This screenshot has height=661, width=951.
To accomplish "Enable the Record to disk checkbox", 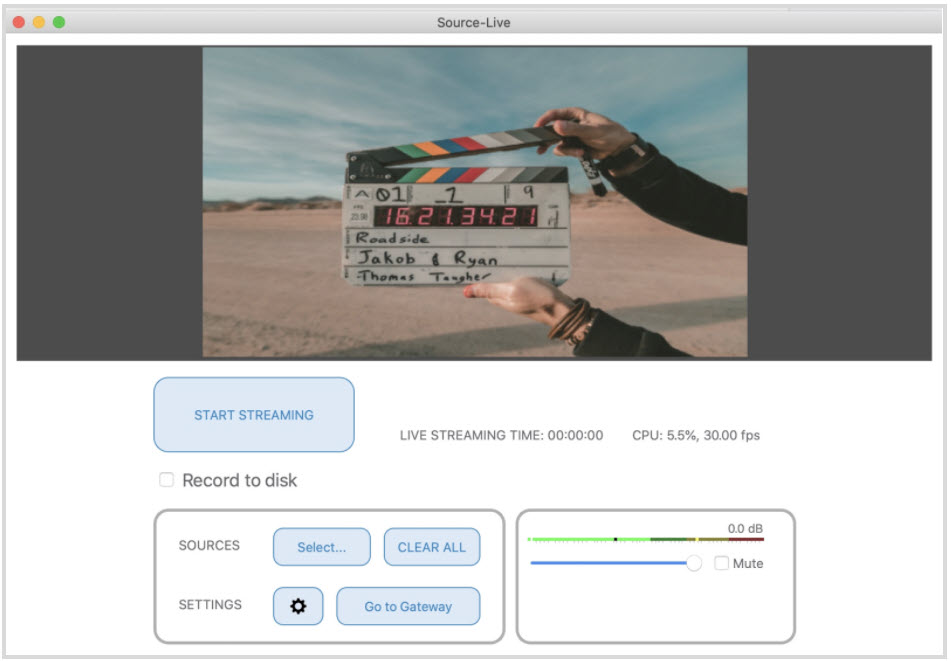I will point(167,481).
